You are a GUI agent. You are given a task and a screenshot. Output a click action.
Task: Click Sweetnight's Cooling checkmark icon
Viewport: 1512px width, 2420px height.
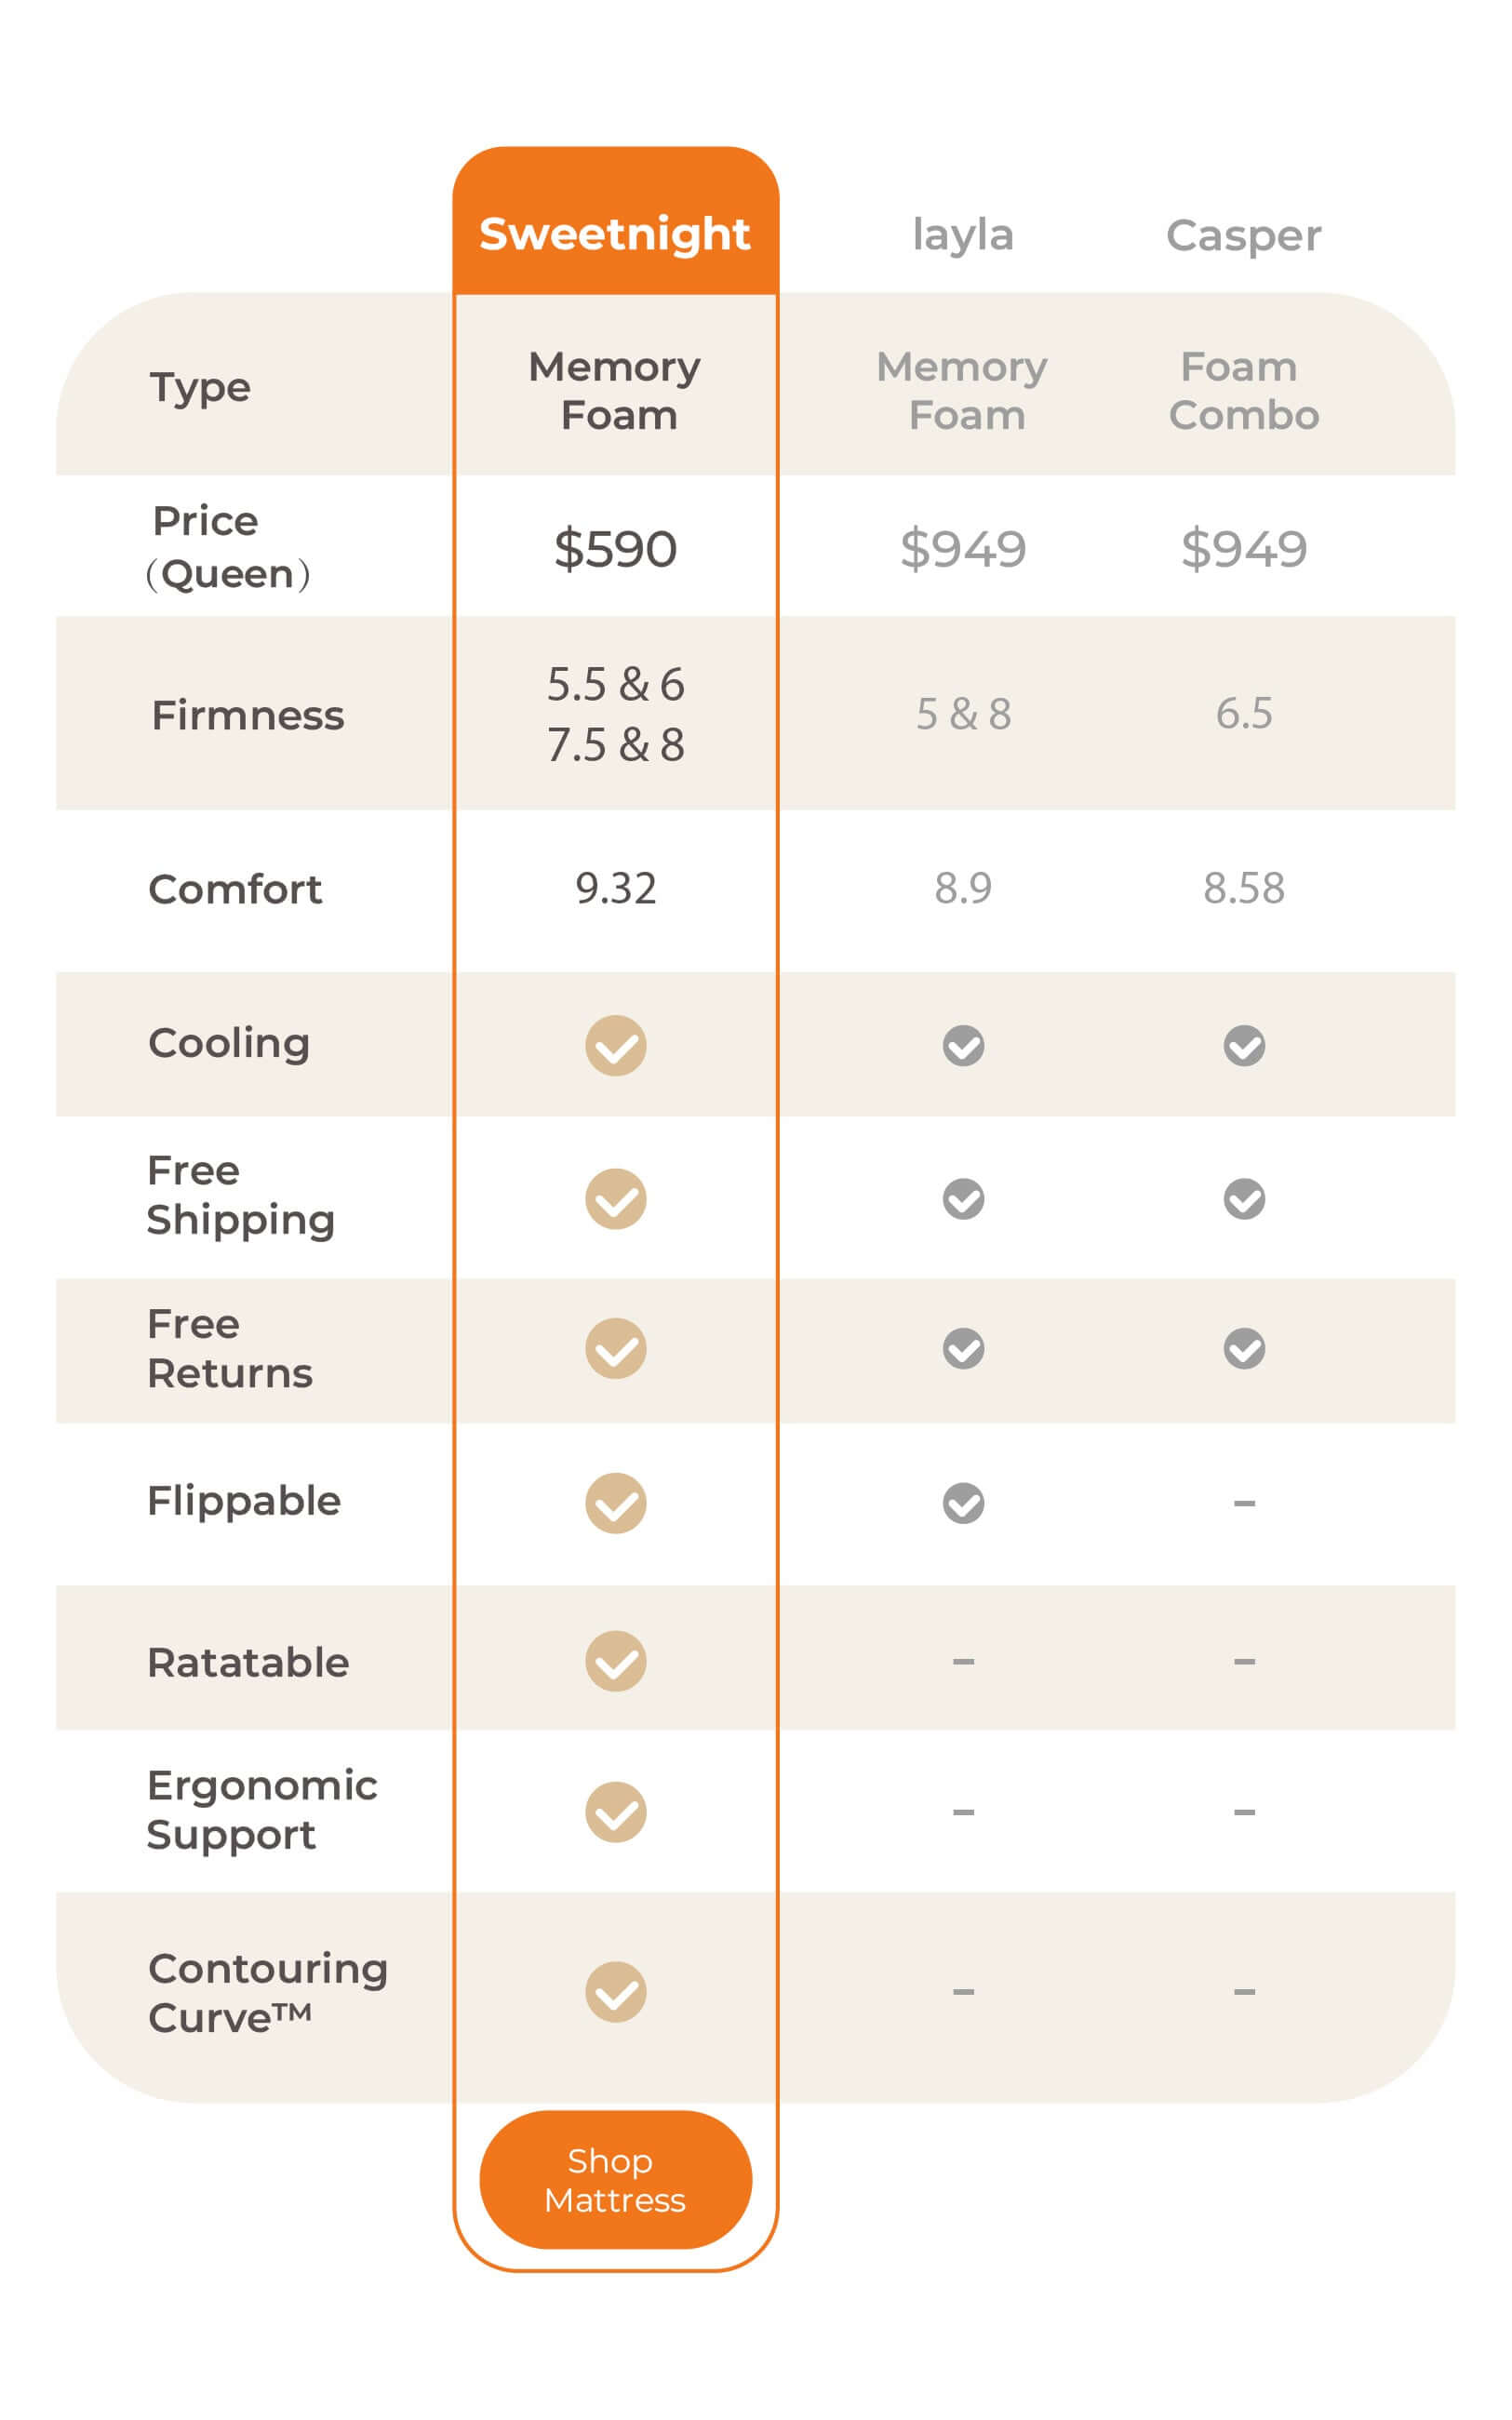point(615,1045)
